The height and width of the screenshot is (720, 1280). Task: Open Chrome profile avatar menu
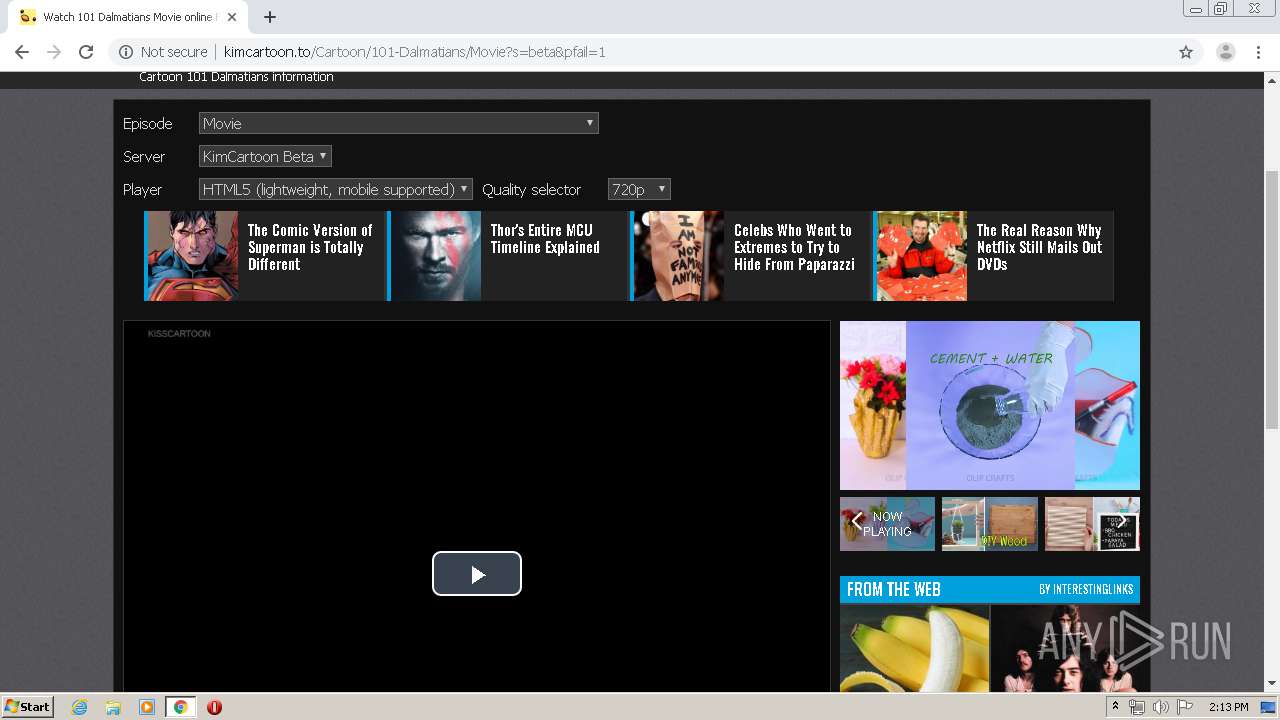click(1225, 52)
